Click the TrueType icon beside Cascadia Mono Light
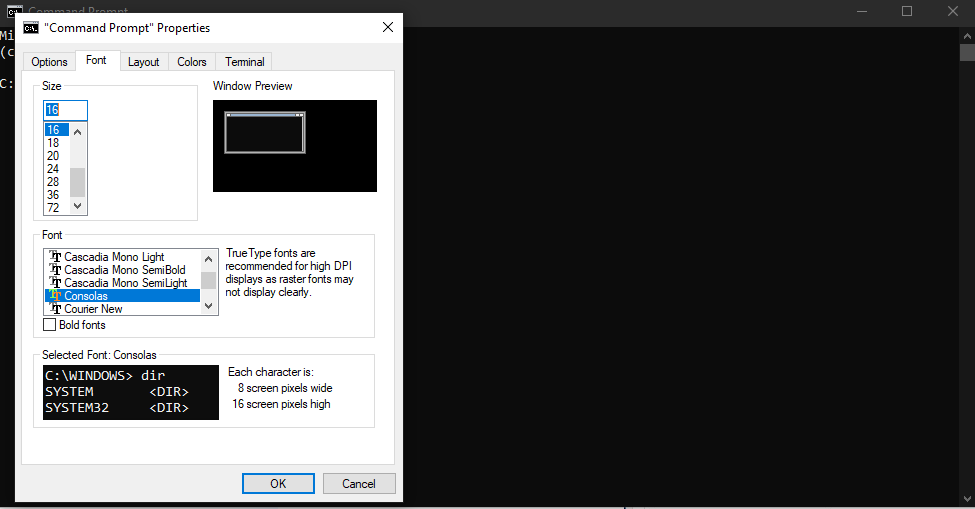The height and width of the screenshot is (509, 975). (55, 257)
